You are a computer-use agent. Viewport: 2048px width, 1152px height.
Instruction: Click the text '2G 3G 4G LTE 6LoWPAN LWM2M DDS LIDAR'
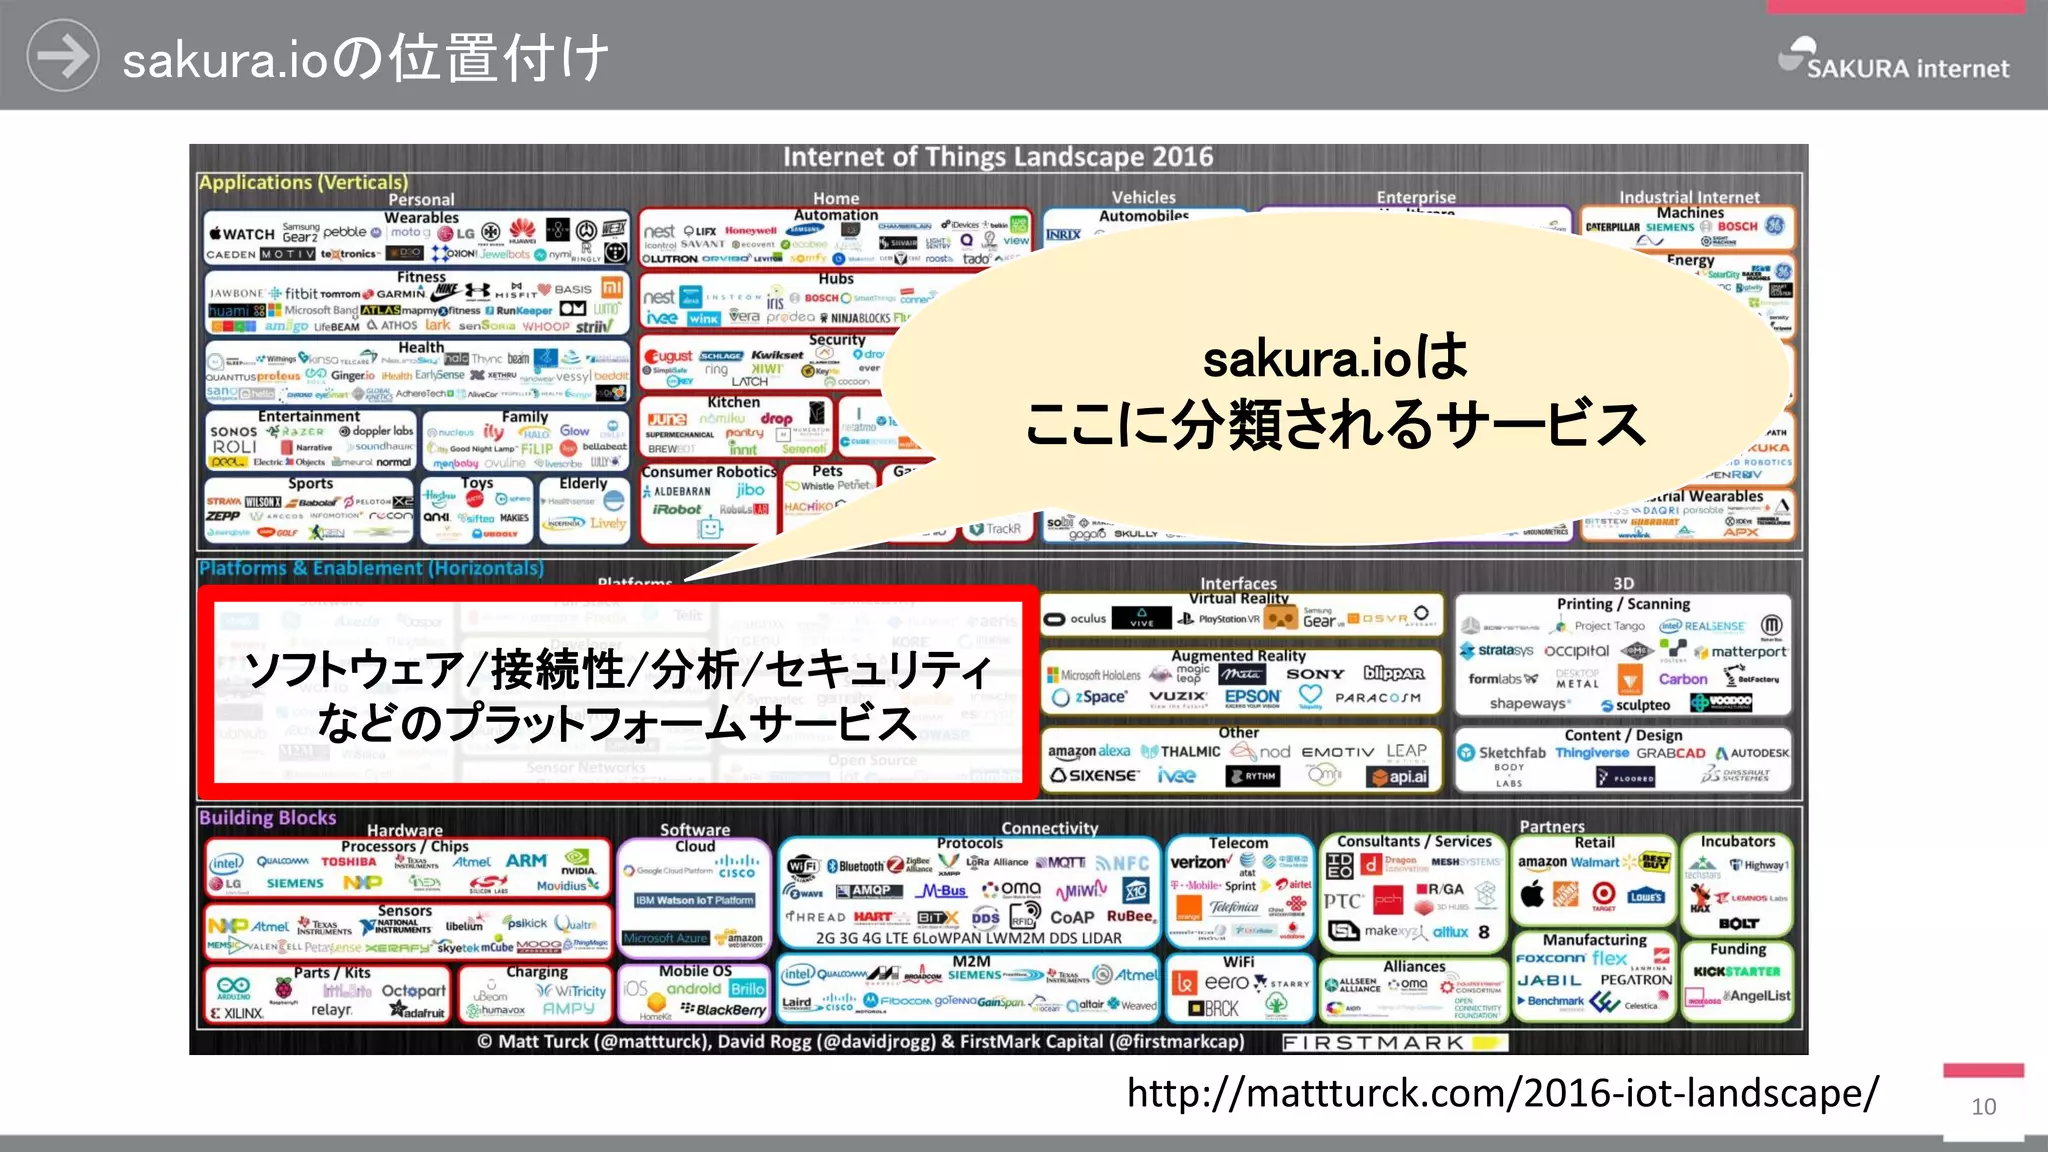[x=969, y=938]
